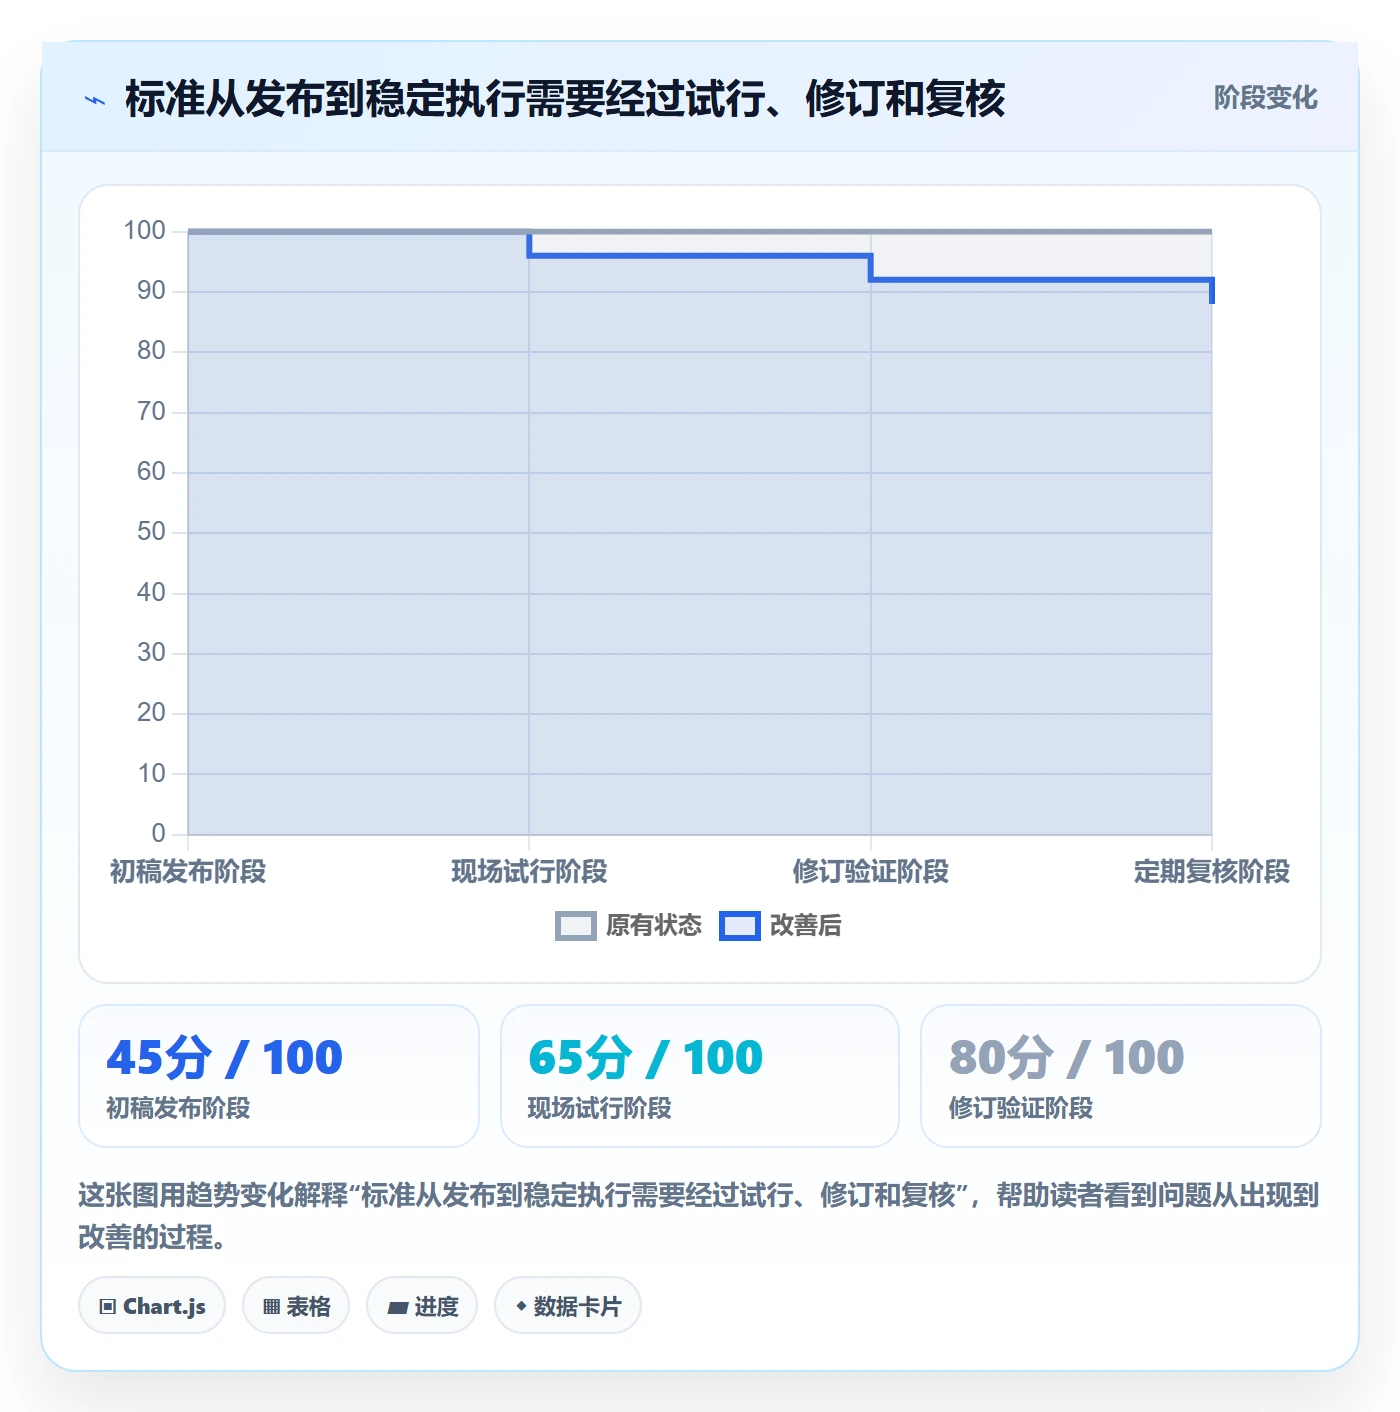Click the 初稿发布阶段 axis label
This screenshot has width=1400, height=1412.
(188, 872)
